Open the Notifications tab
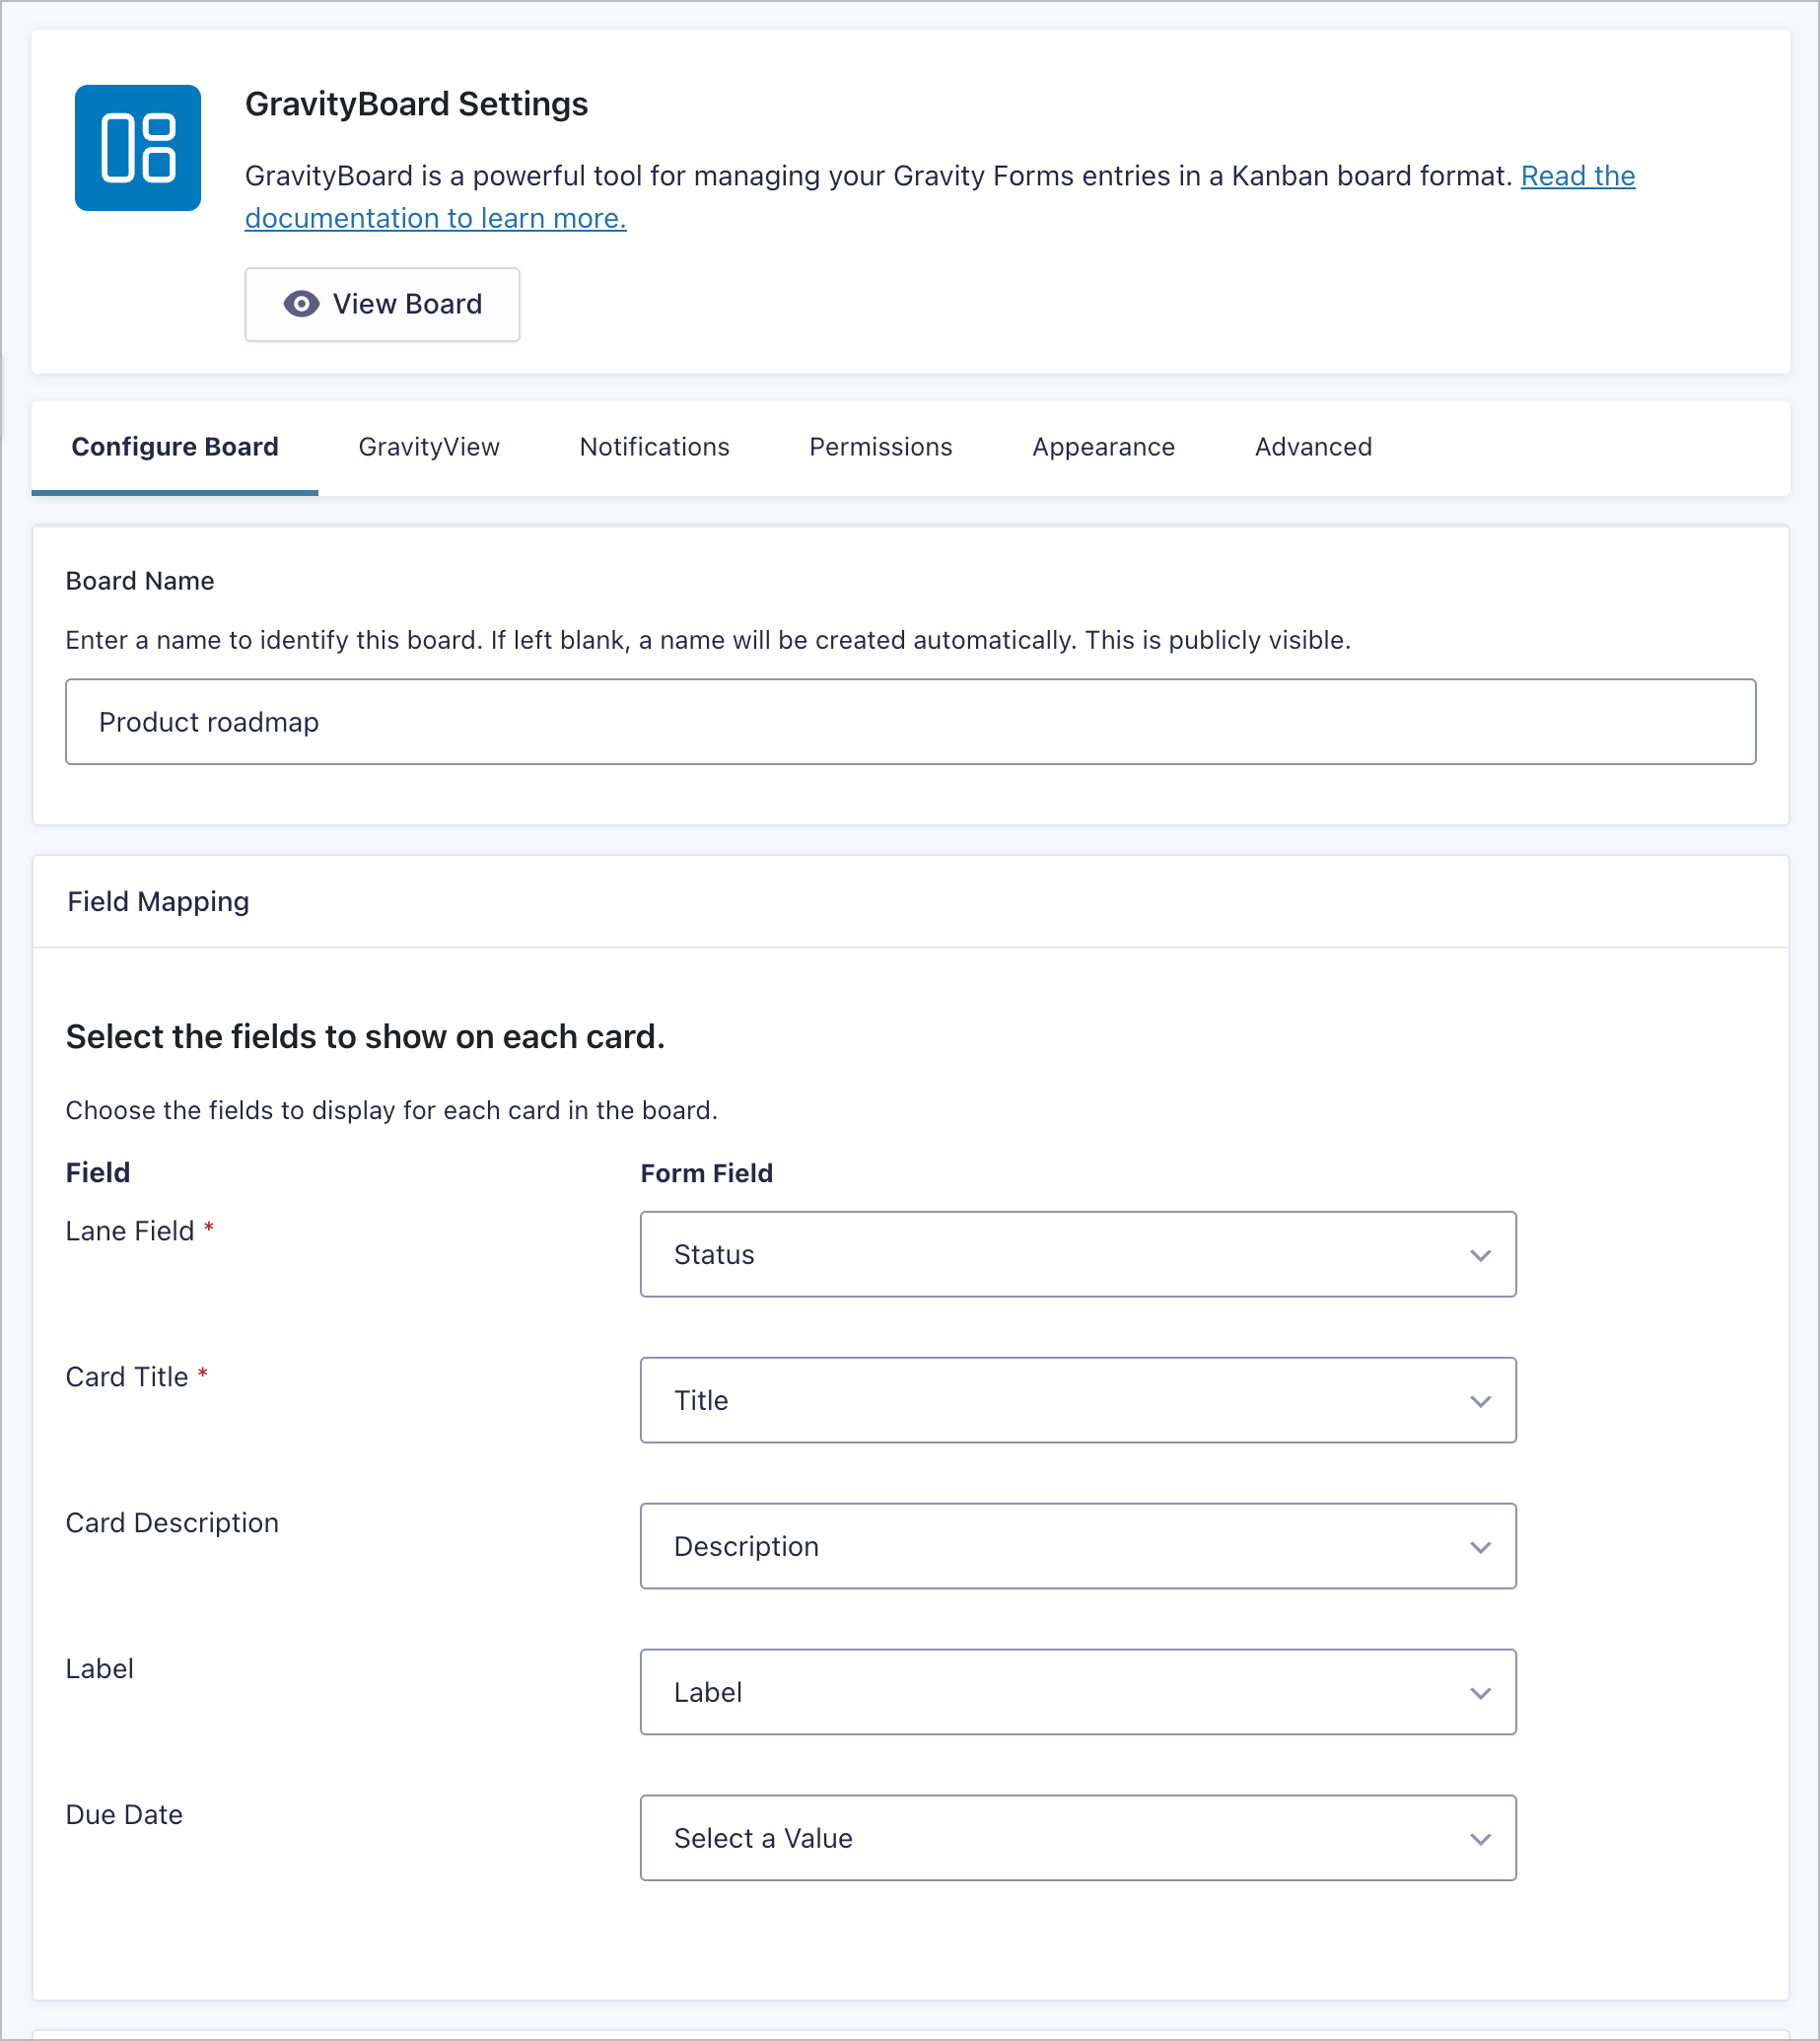 point(654,447)
